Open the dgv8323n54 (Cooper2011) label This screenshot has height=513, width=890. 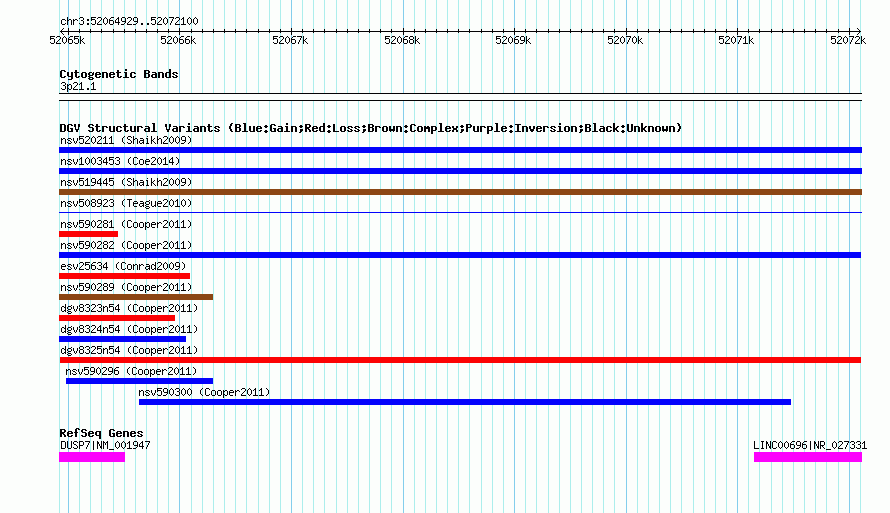(x=129, y=308)
